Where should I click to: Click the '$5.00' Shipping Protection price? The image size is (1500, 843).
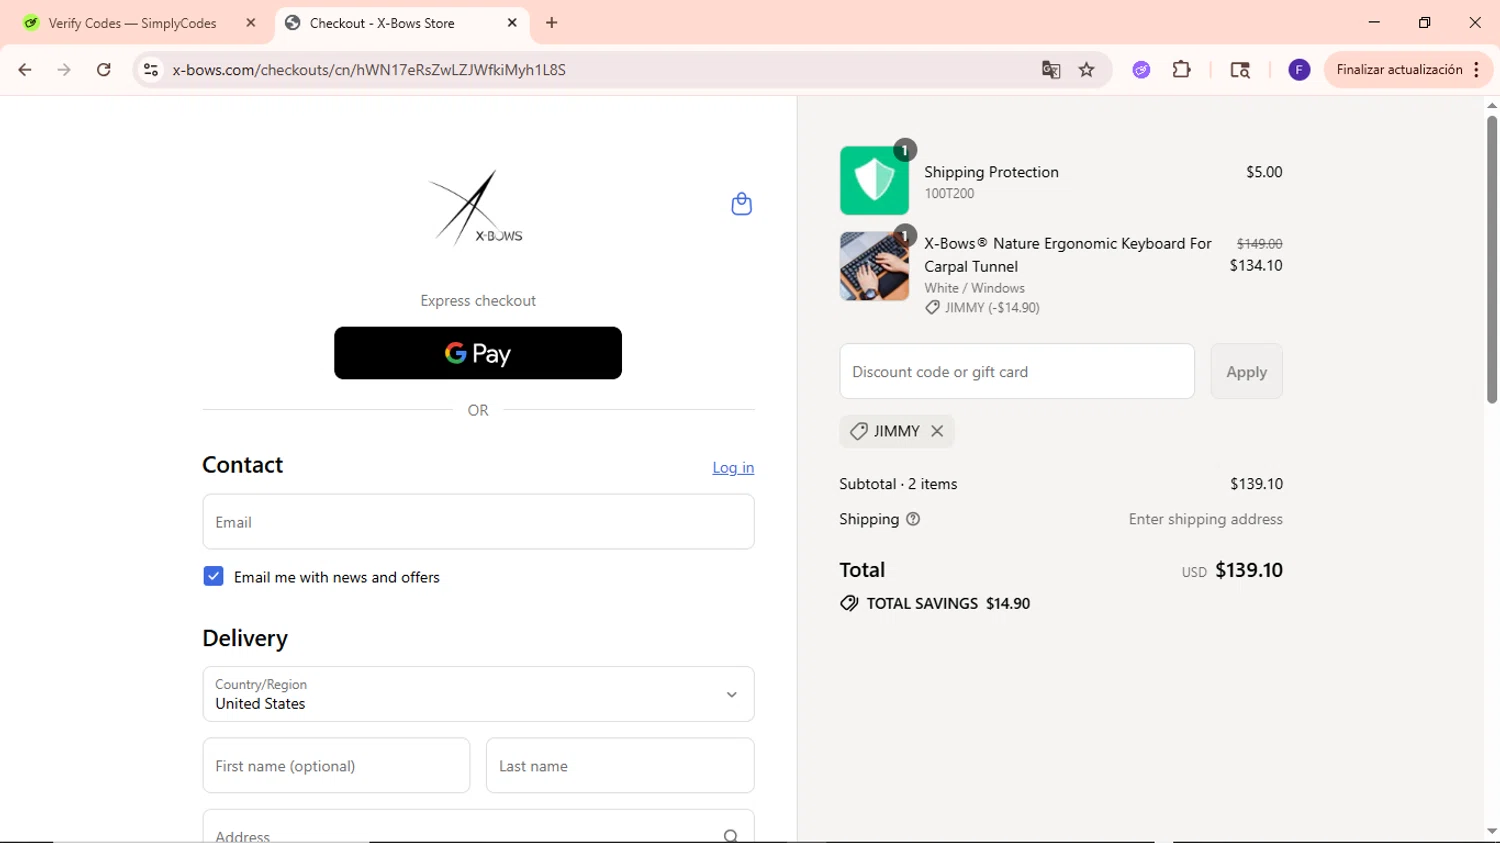1264,172
